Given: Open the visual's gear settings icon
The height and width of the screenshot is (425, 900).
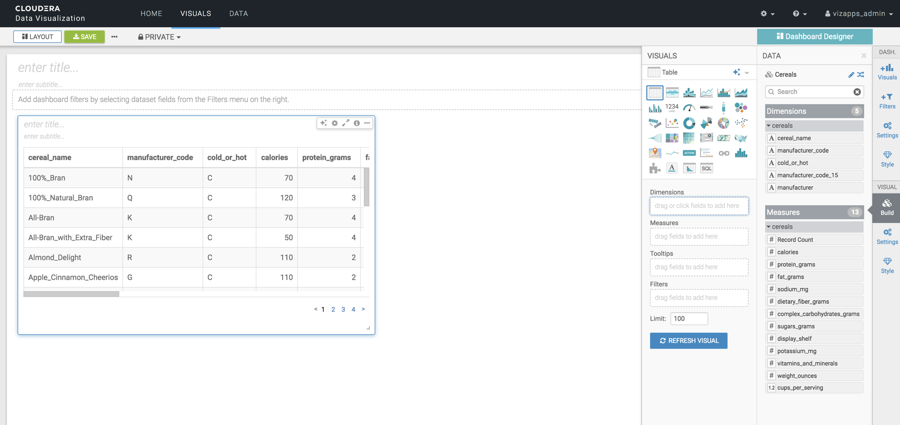Looking at the screenshot, I should (x=335, y=124).
